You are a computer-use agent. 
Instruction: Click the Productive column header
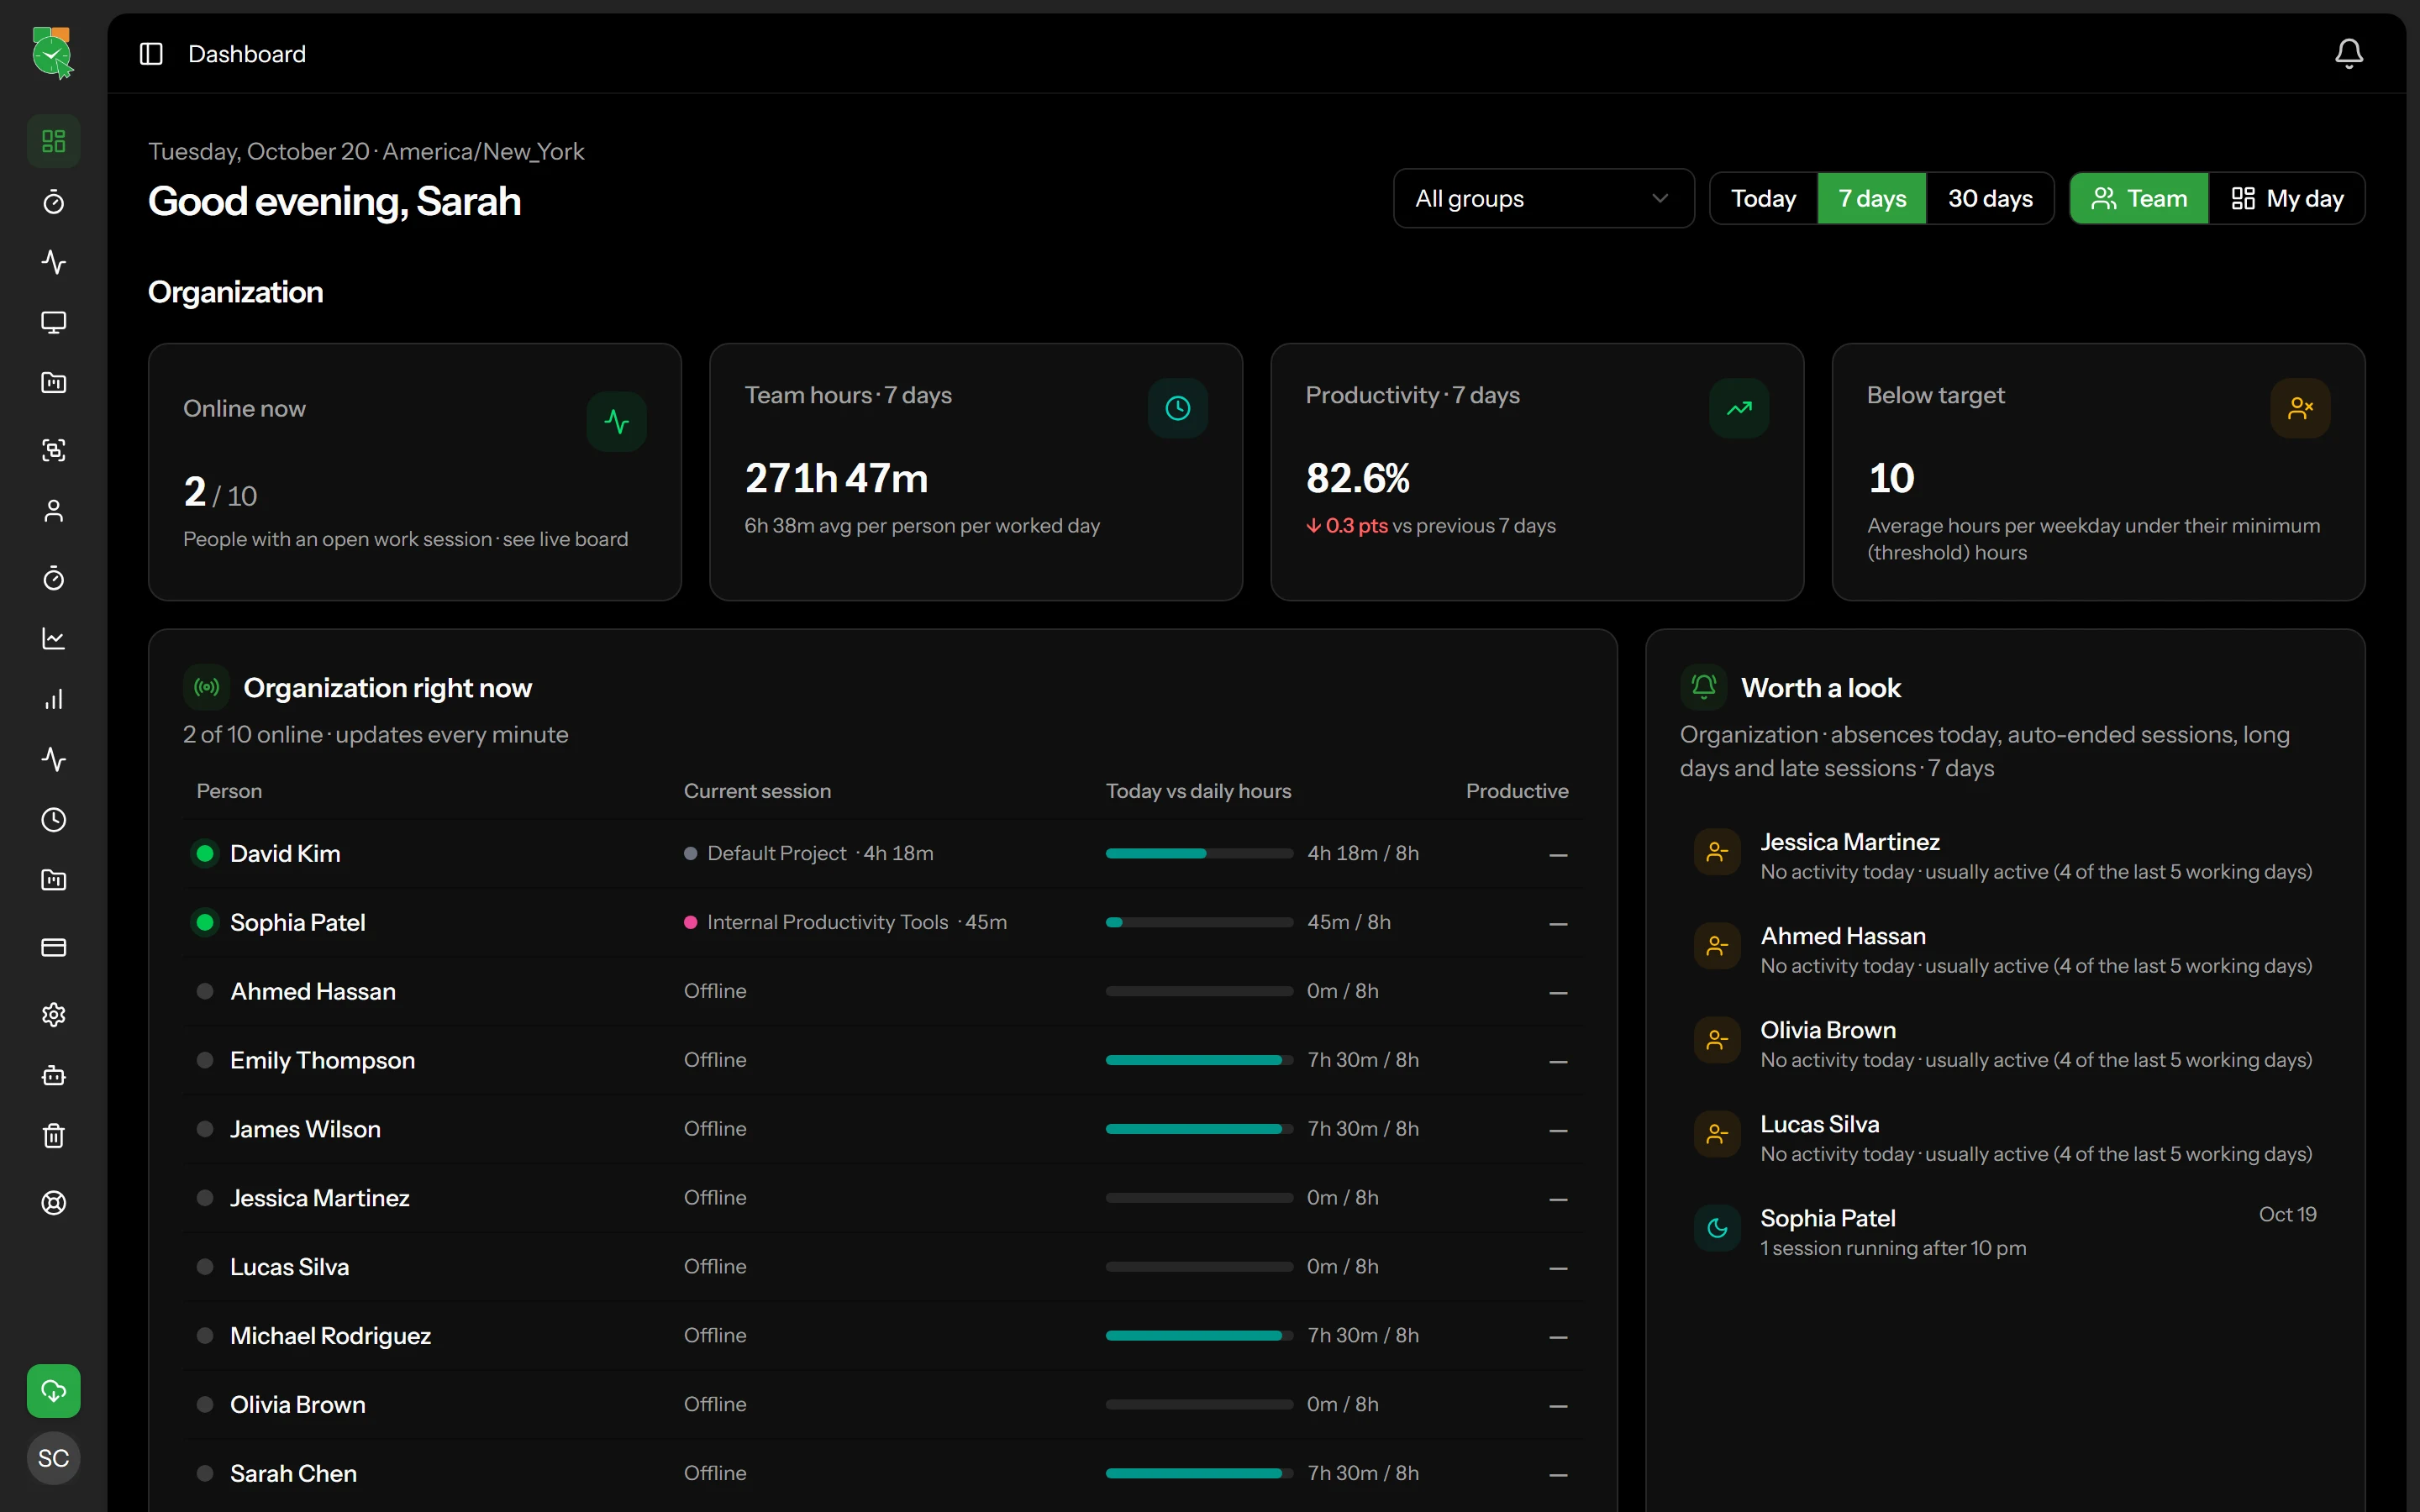point(1516,791)
